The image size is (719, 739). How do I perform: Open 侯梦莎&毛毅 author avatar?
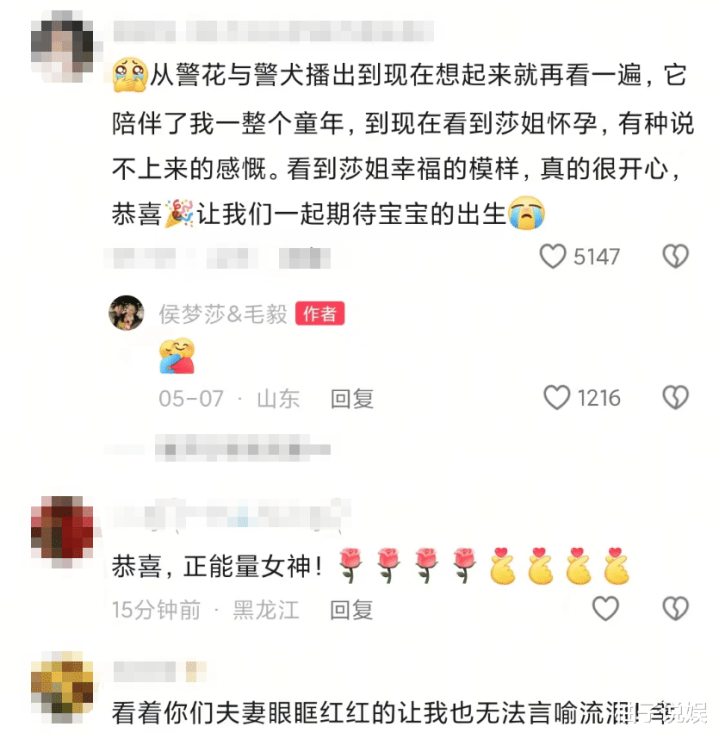126,313
